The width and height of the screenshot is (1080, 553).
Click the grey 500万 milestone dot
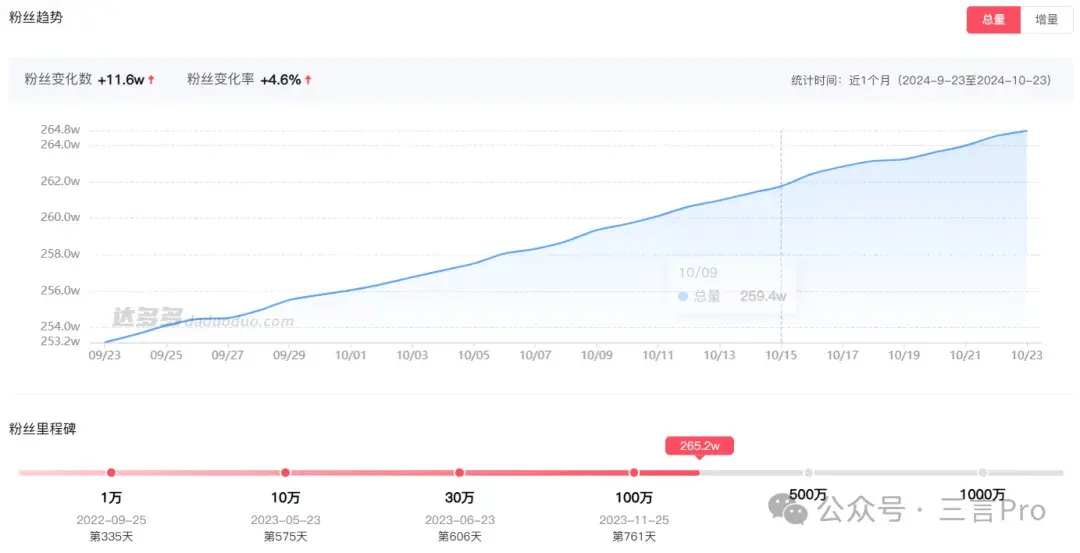coord(808,473)
